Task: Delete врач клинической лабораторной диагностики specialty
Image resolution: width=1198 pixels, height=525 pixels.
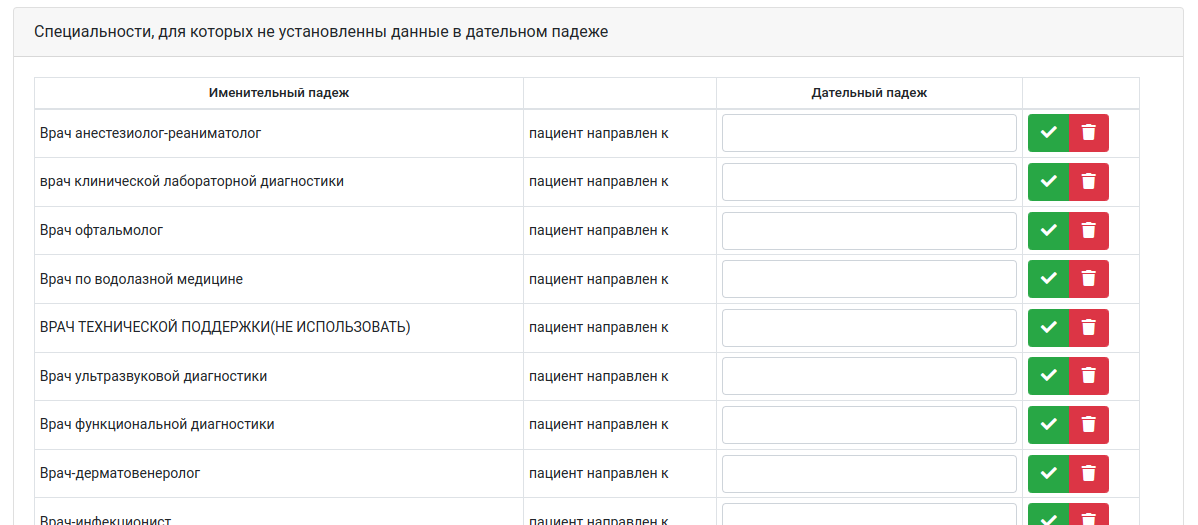Action: [1089, 182]
